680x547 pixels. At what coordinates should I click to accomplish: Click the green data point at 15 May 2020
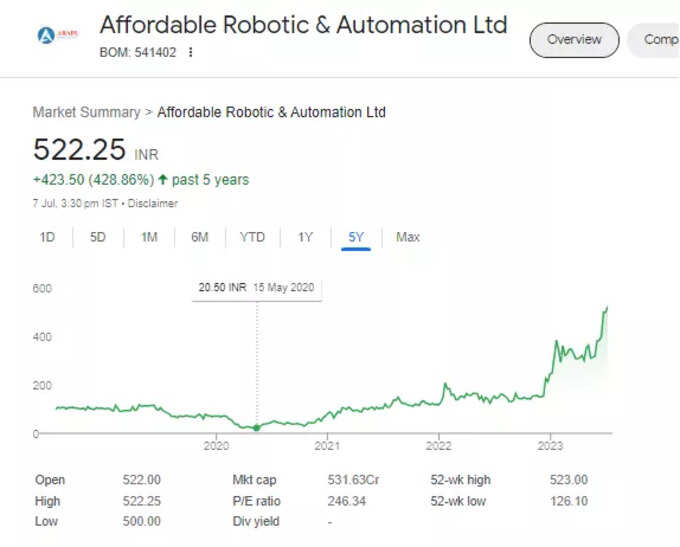257,428
